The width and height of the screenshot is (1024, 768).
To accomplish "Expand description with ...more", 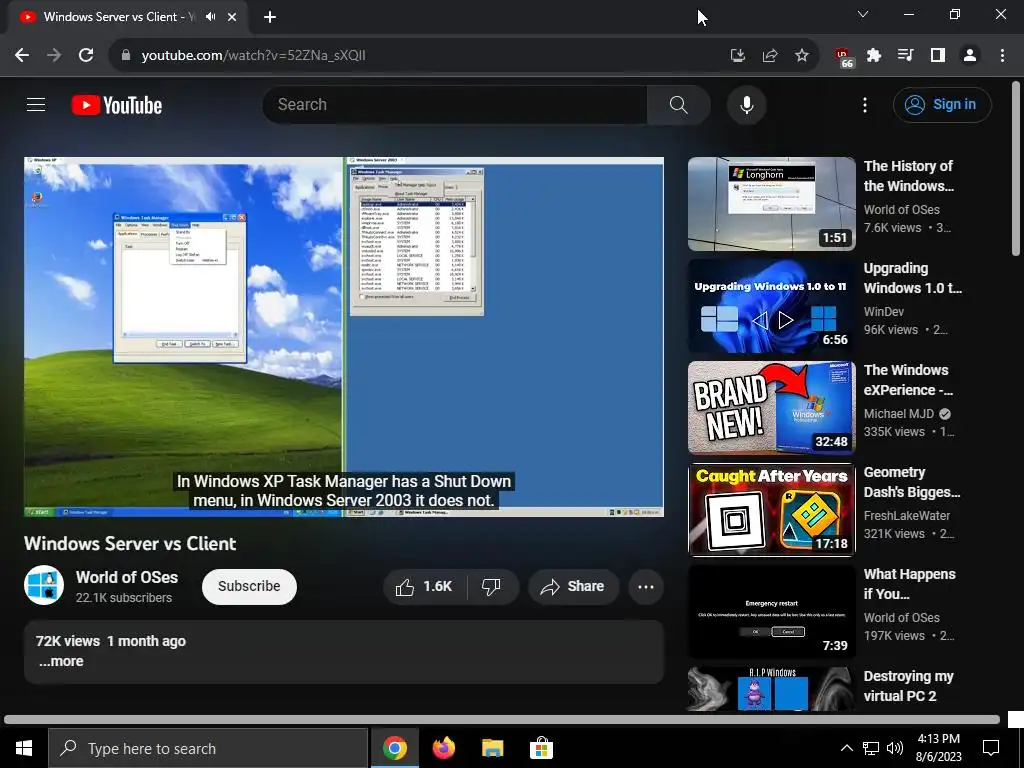I will pyautogui.click(x=61, y=661).
